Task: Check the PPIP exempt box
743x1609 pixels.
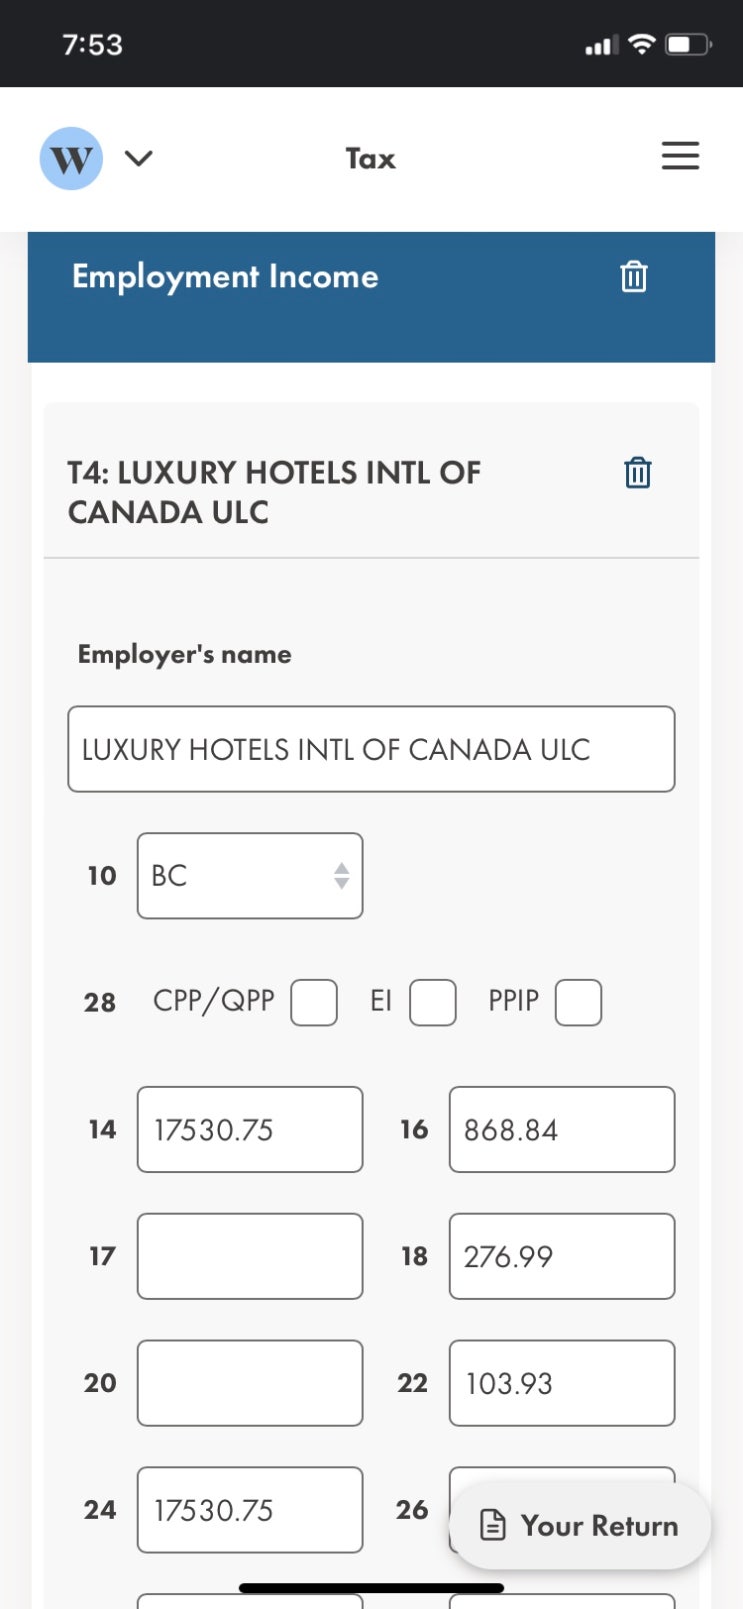Action: (x=578, y=1002)
